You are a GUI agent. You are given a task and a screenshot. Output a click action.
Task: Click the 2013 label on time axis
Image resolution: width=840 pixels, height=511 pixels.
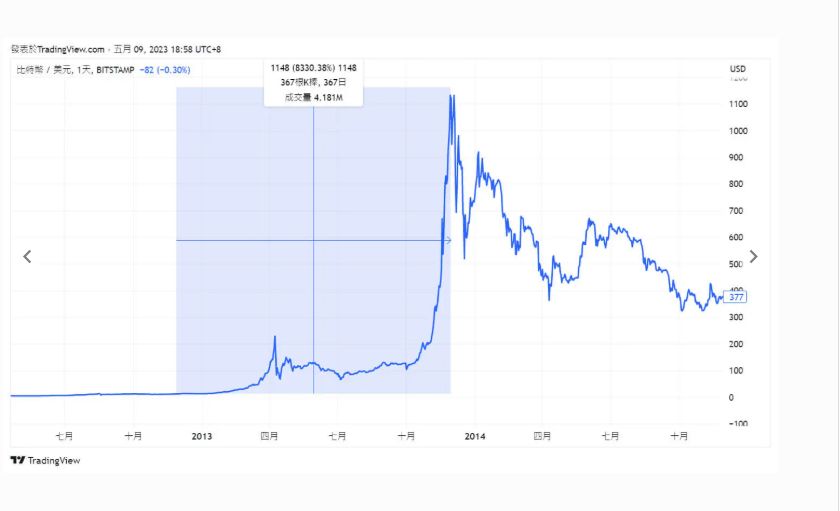tap(201, 436)
